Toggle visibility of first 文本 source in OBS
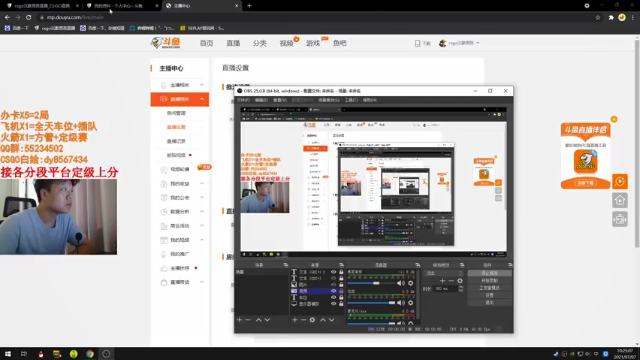Image resolution: width=640 pixels, height=360 pixels. click(x=333, y=272)
